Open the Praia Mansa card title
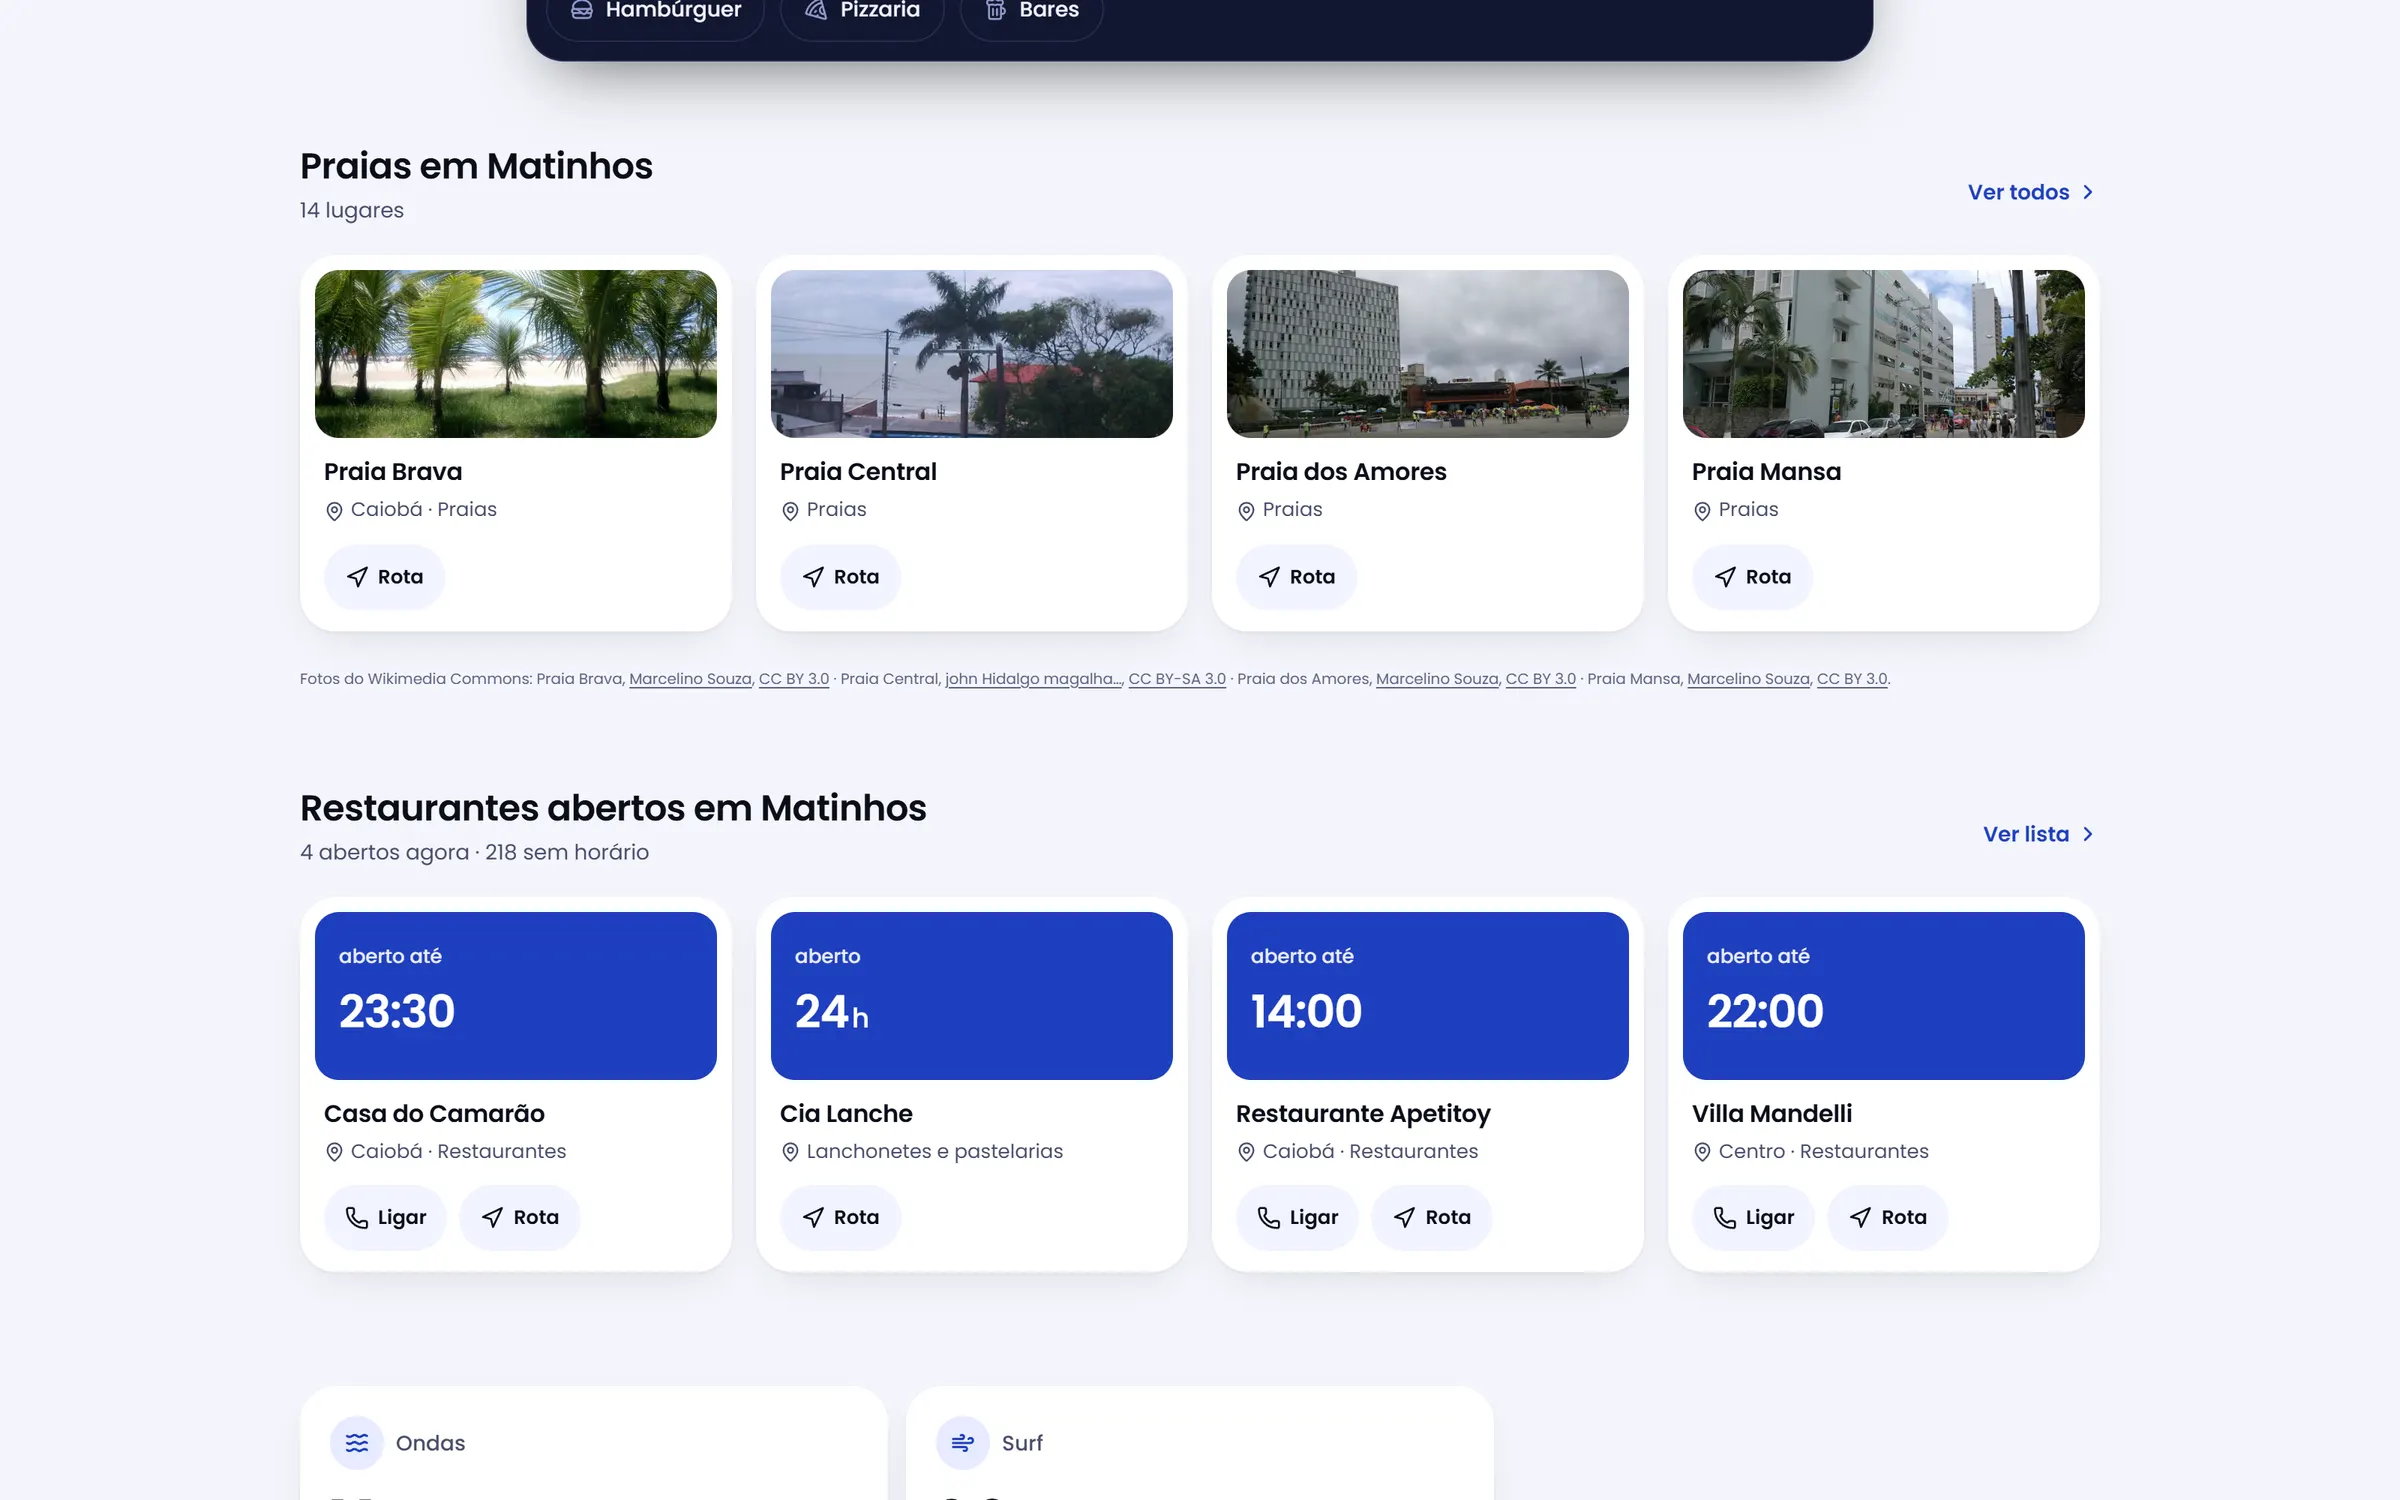2400x1500 pixels. coord(1766,471)
